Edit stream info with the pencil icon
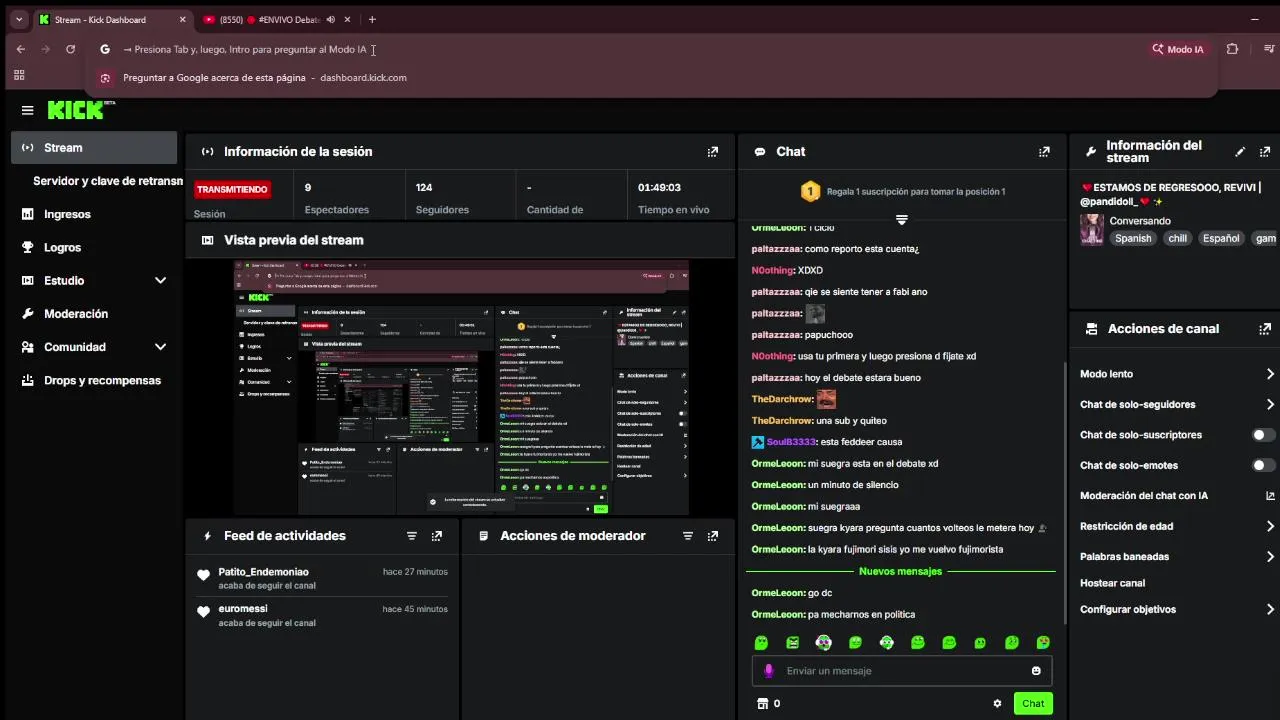Screen dimensions: 1280x720 click(1240, 152)
